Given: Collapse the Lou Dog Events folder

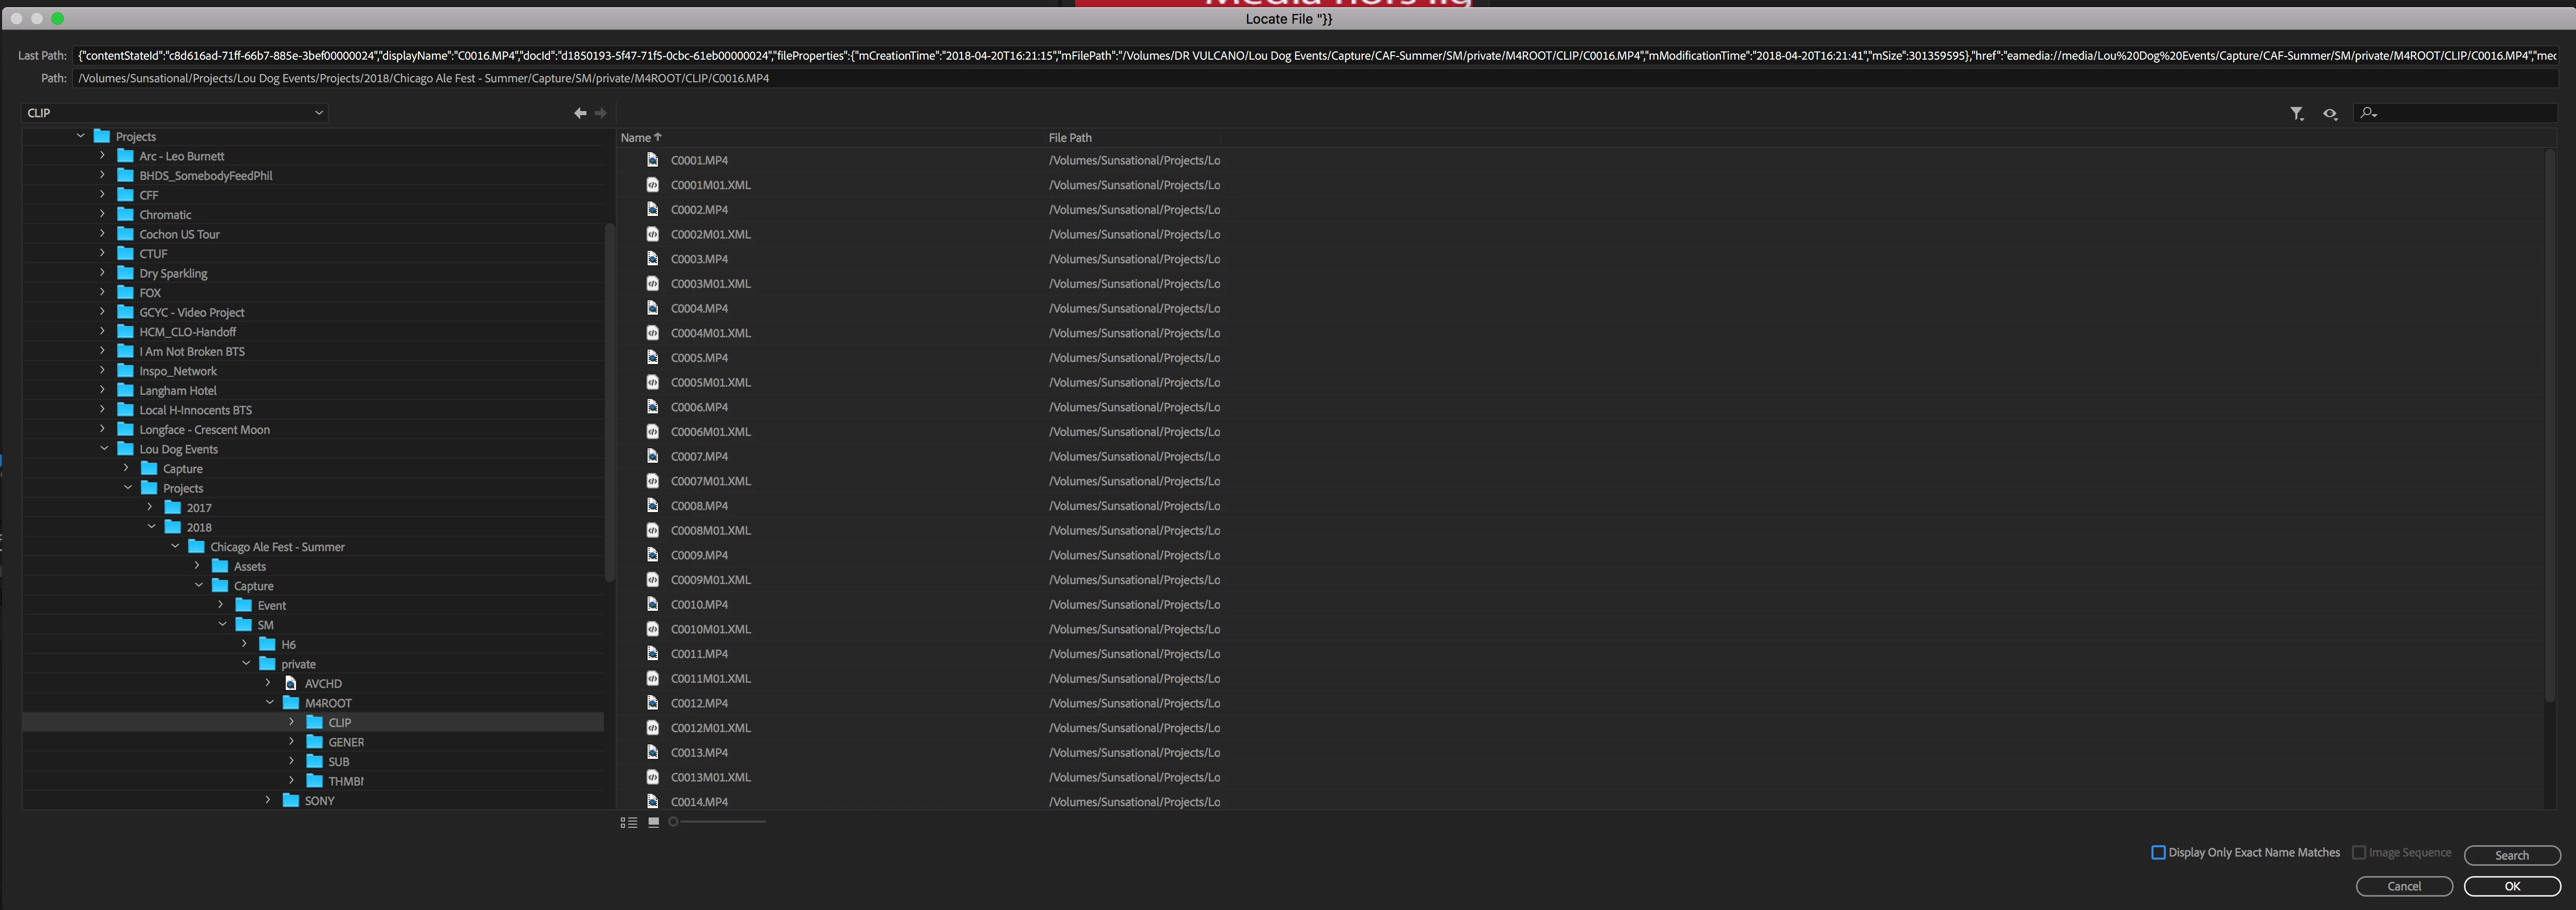Looking at the screenshot, I should (x=104, y=449).
